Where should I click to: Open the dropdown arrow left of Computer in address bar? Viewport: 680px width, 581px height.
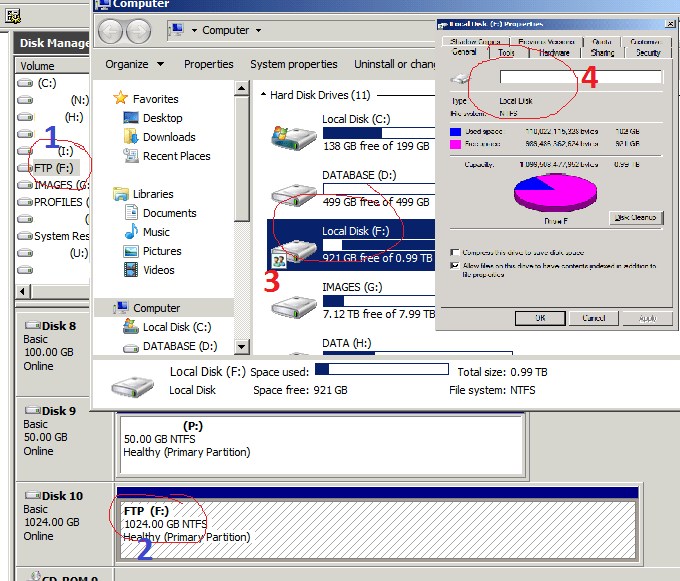pyautogui.click(x=194, y=30)
